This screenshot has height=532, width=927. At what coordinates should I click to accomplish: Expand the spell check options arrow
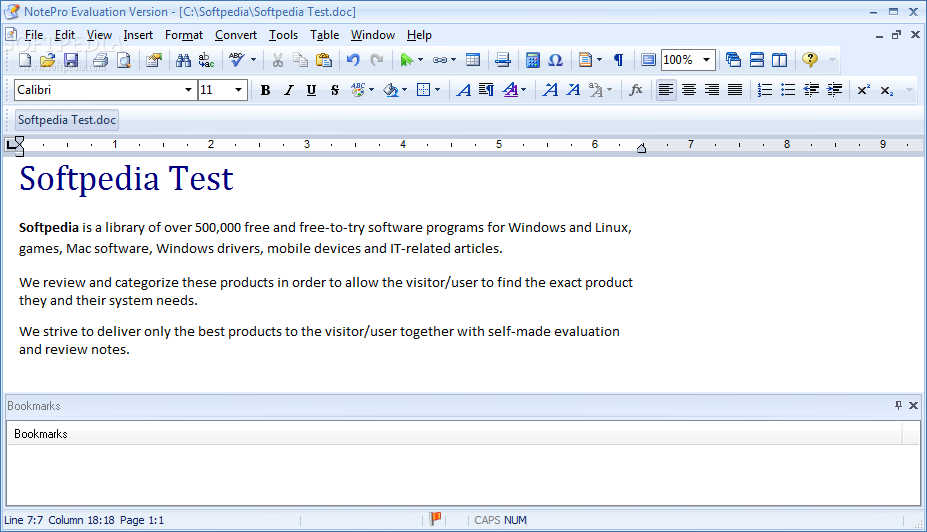(x=253, y=60)
